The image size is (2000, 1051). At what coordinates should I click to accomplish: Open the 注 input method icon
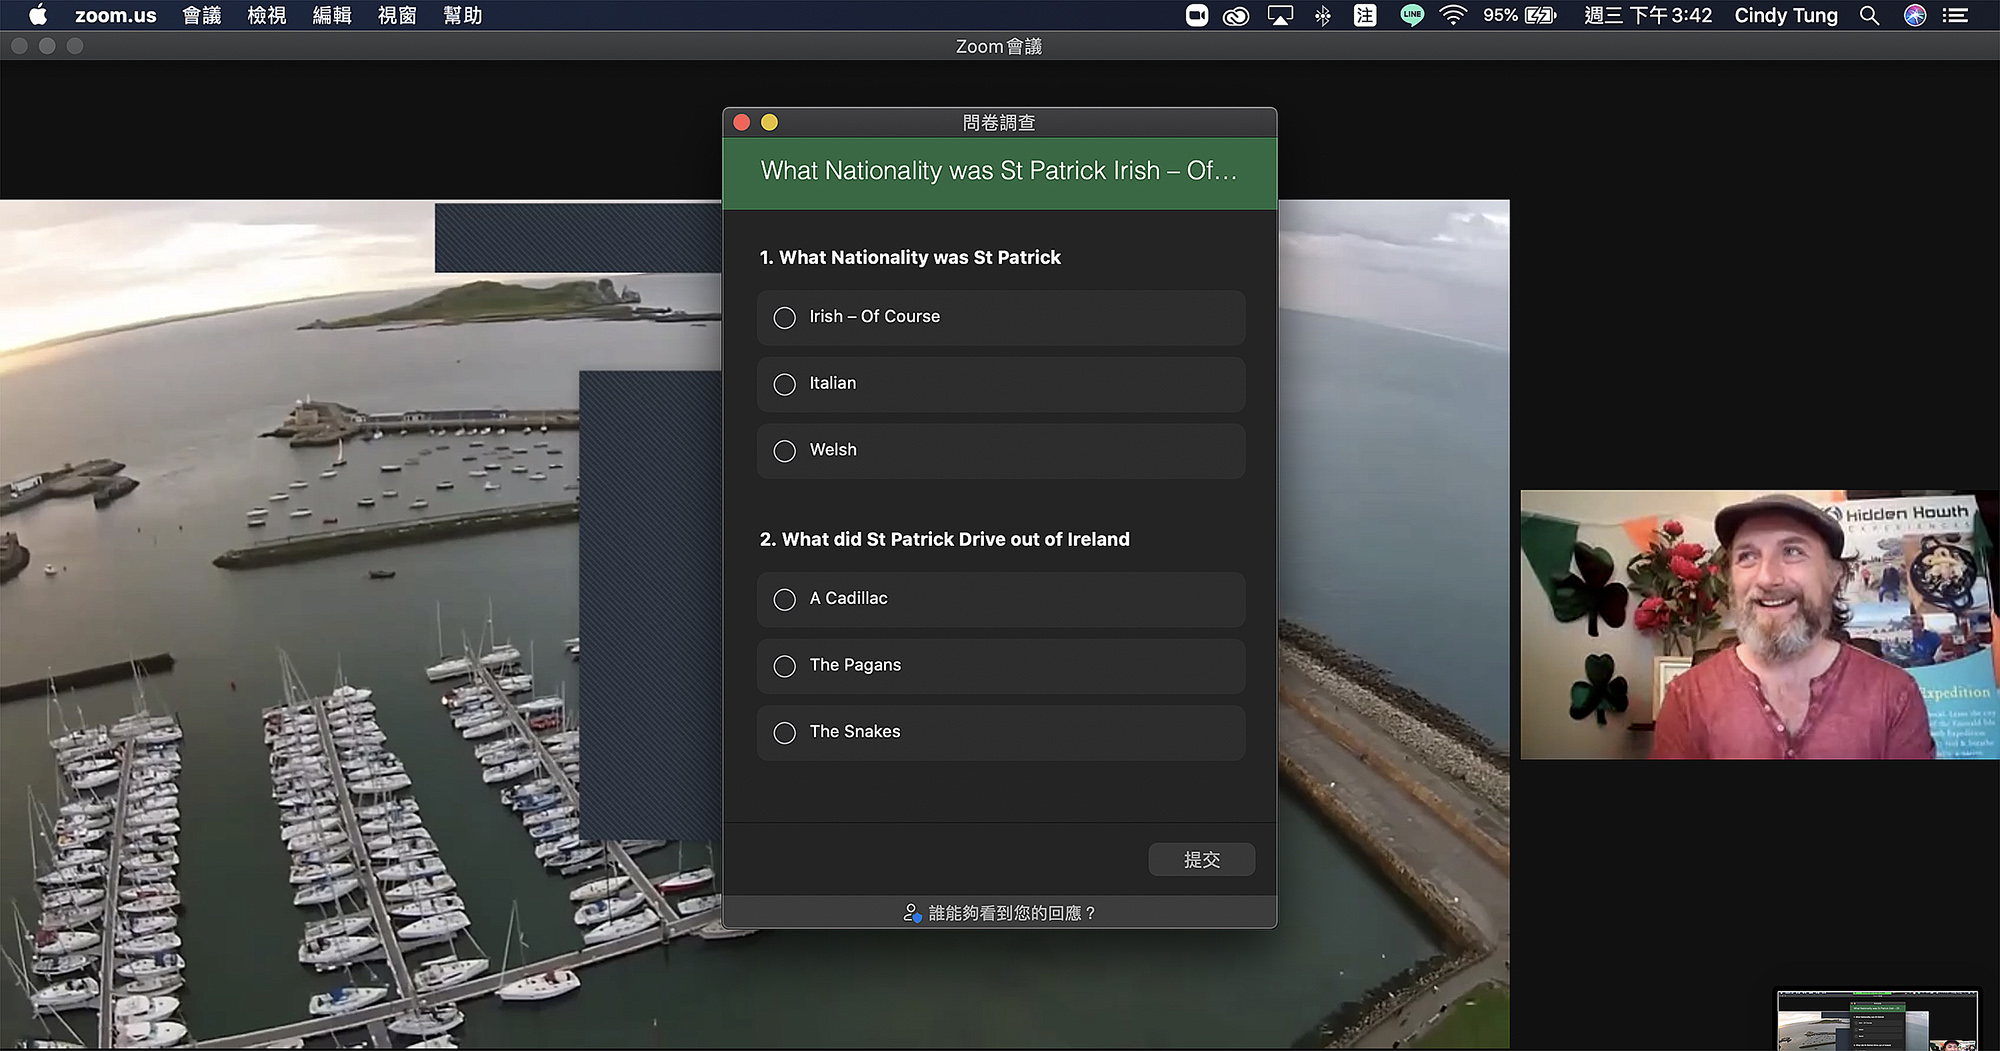click(1365, 15)
